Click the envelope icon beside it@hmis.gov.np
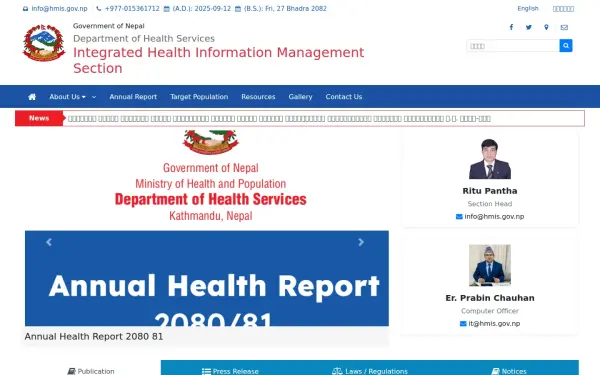 463,324
